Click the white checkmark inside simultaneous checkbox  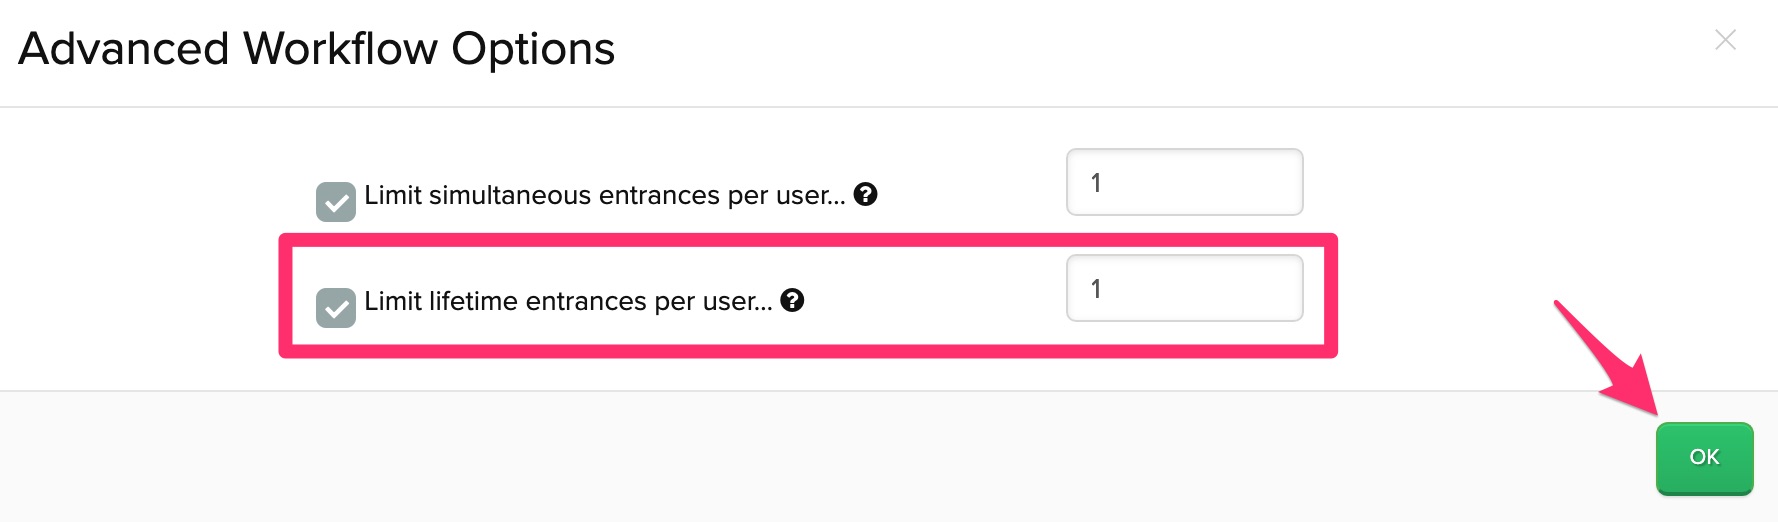(337, 203)
